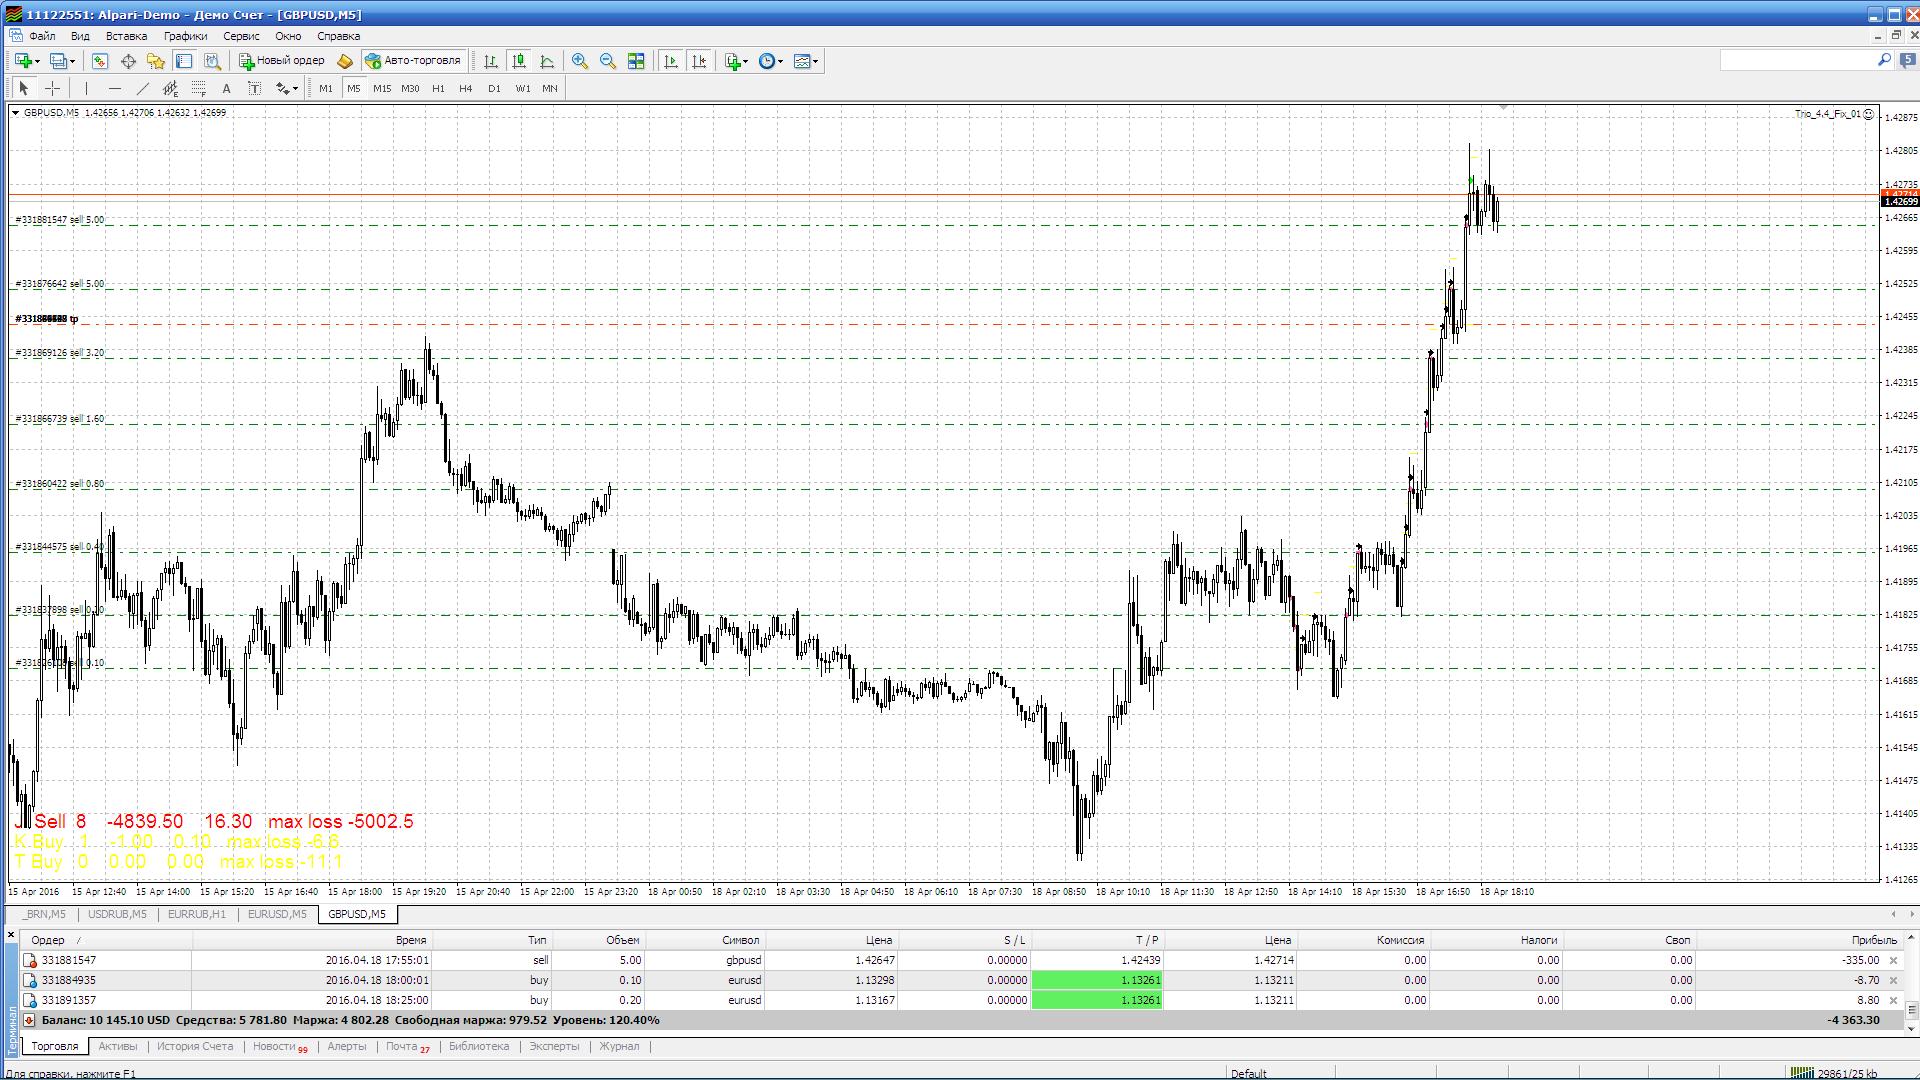Switch to the D1 timeframe
The width and height of the screenshot is (1920, 1080).
pyautogui.click(x=494, y=88)
